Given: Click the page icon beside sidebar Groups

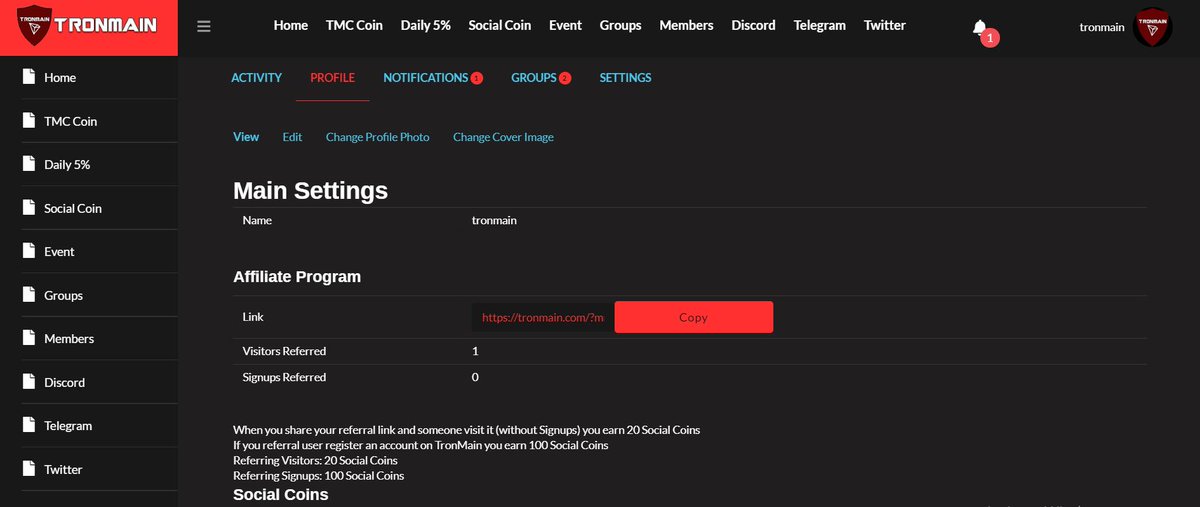Looking at the screenshot, I should pos(29,295).
